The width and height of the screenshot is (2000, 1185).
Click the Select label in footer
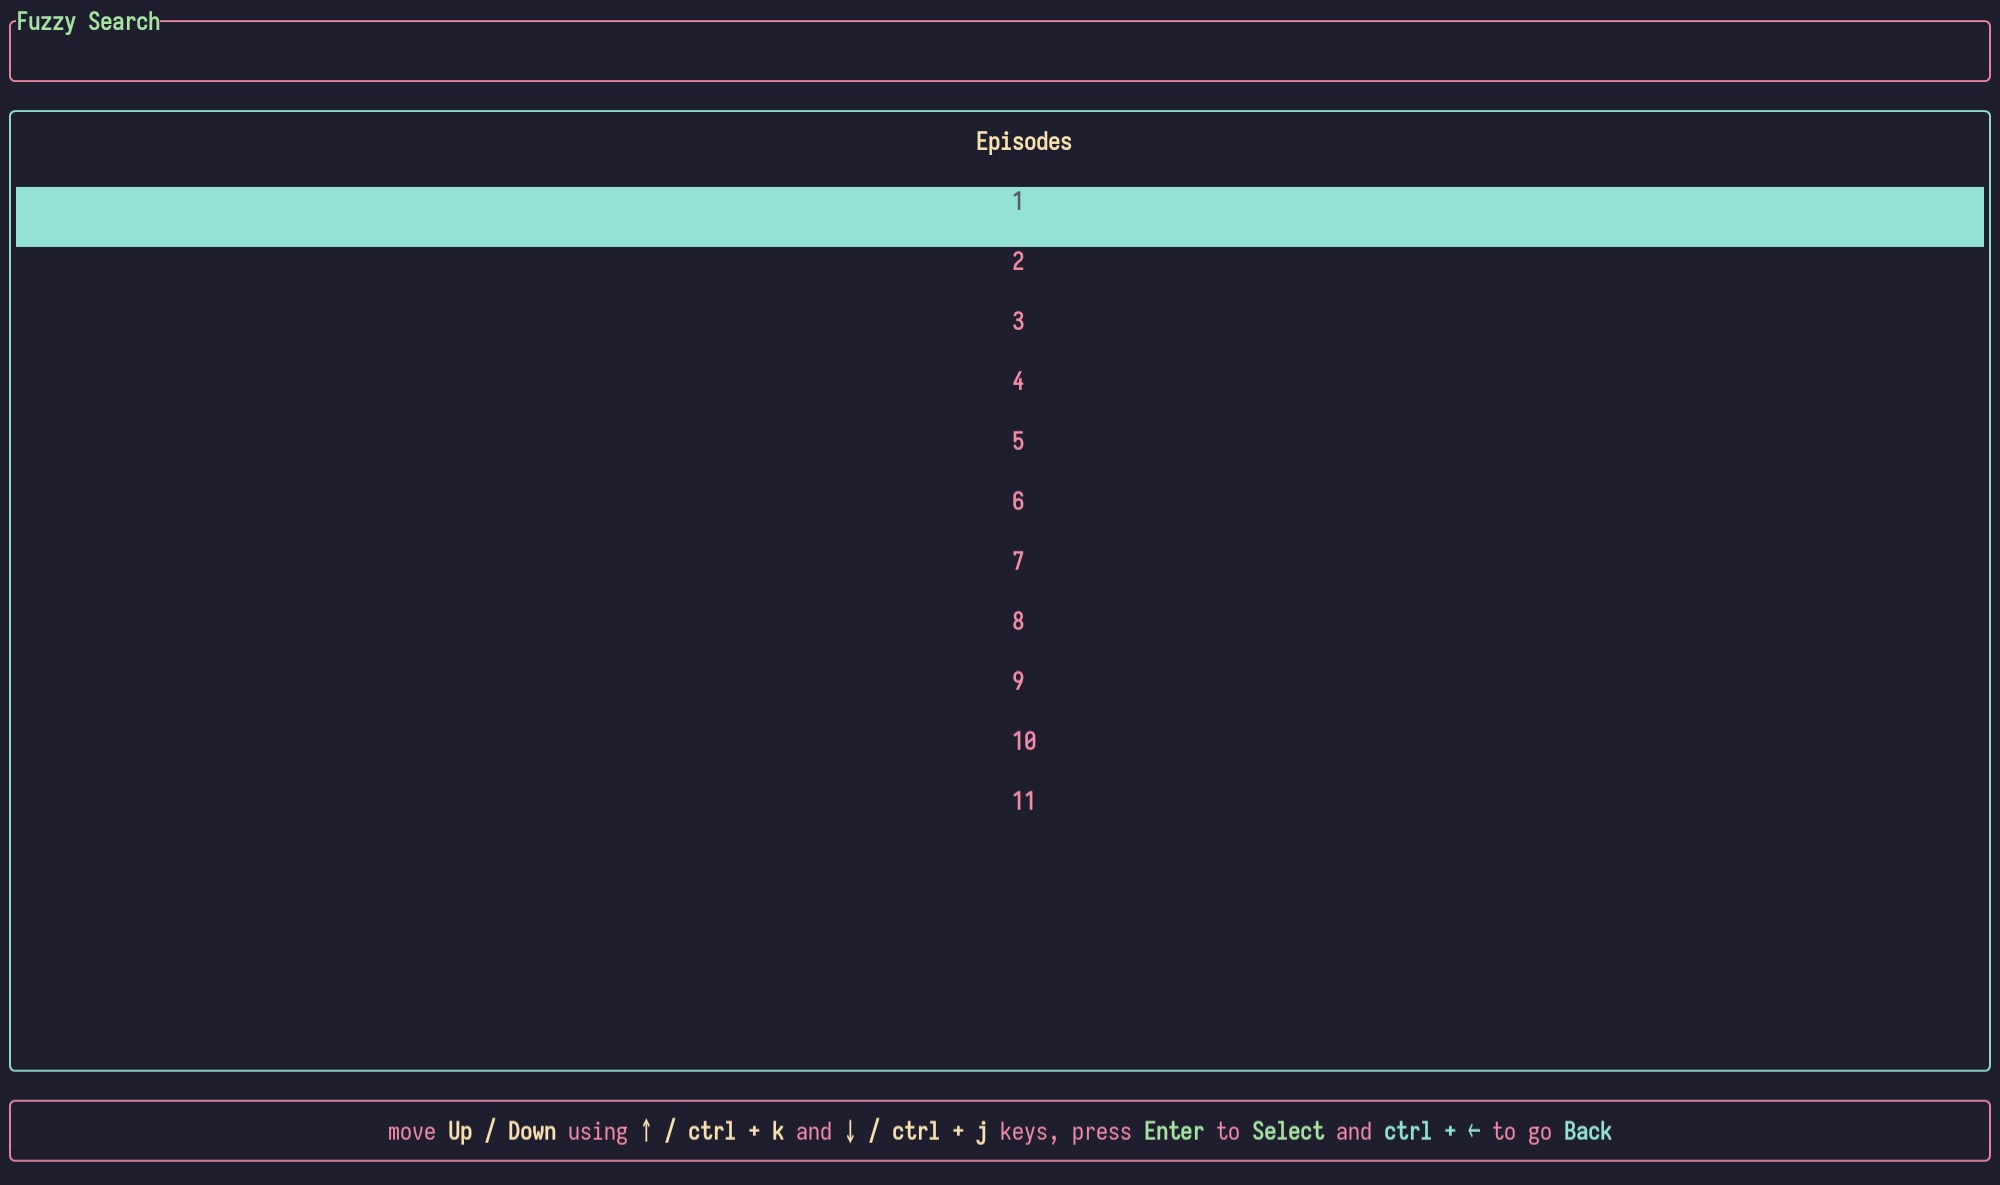click(x=1287, y=1131)
